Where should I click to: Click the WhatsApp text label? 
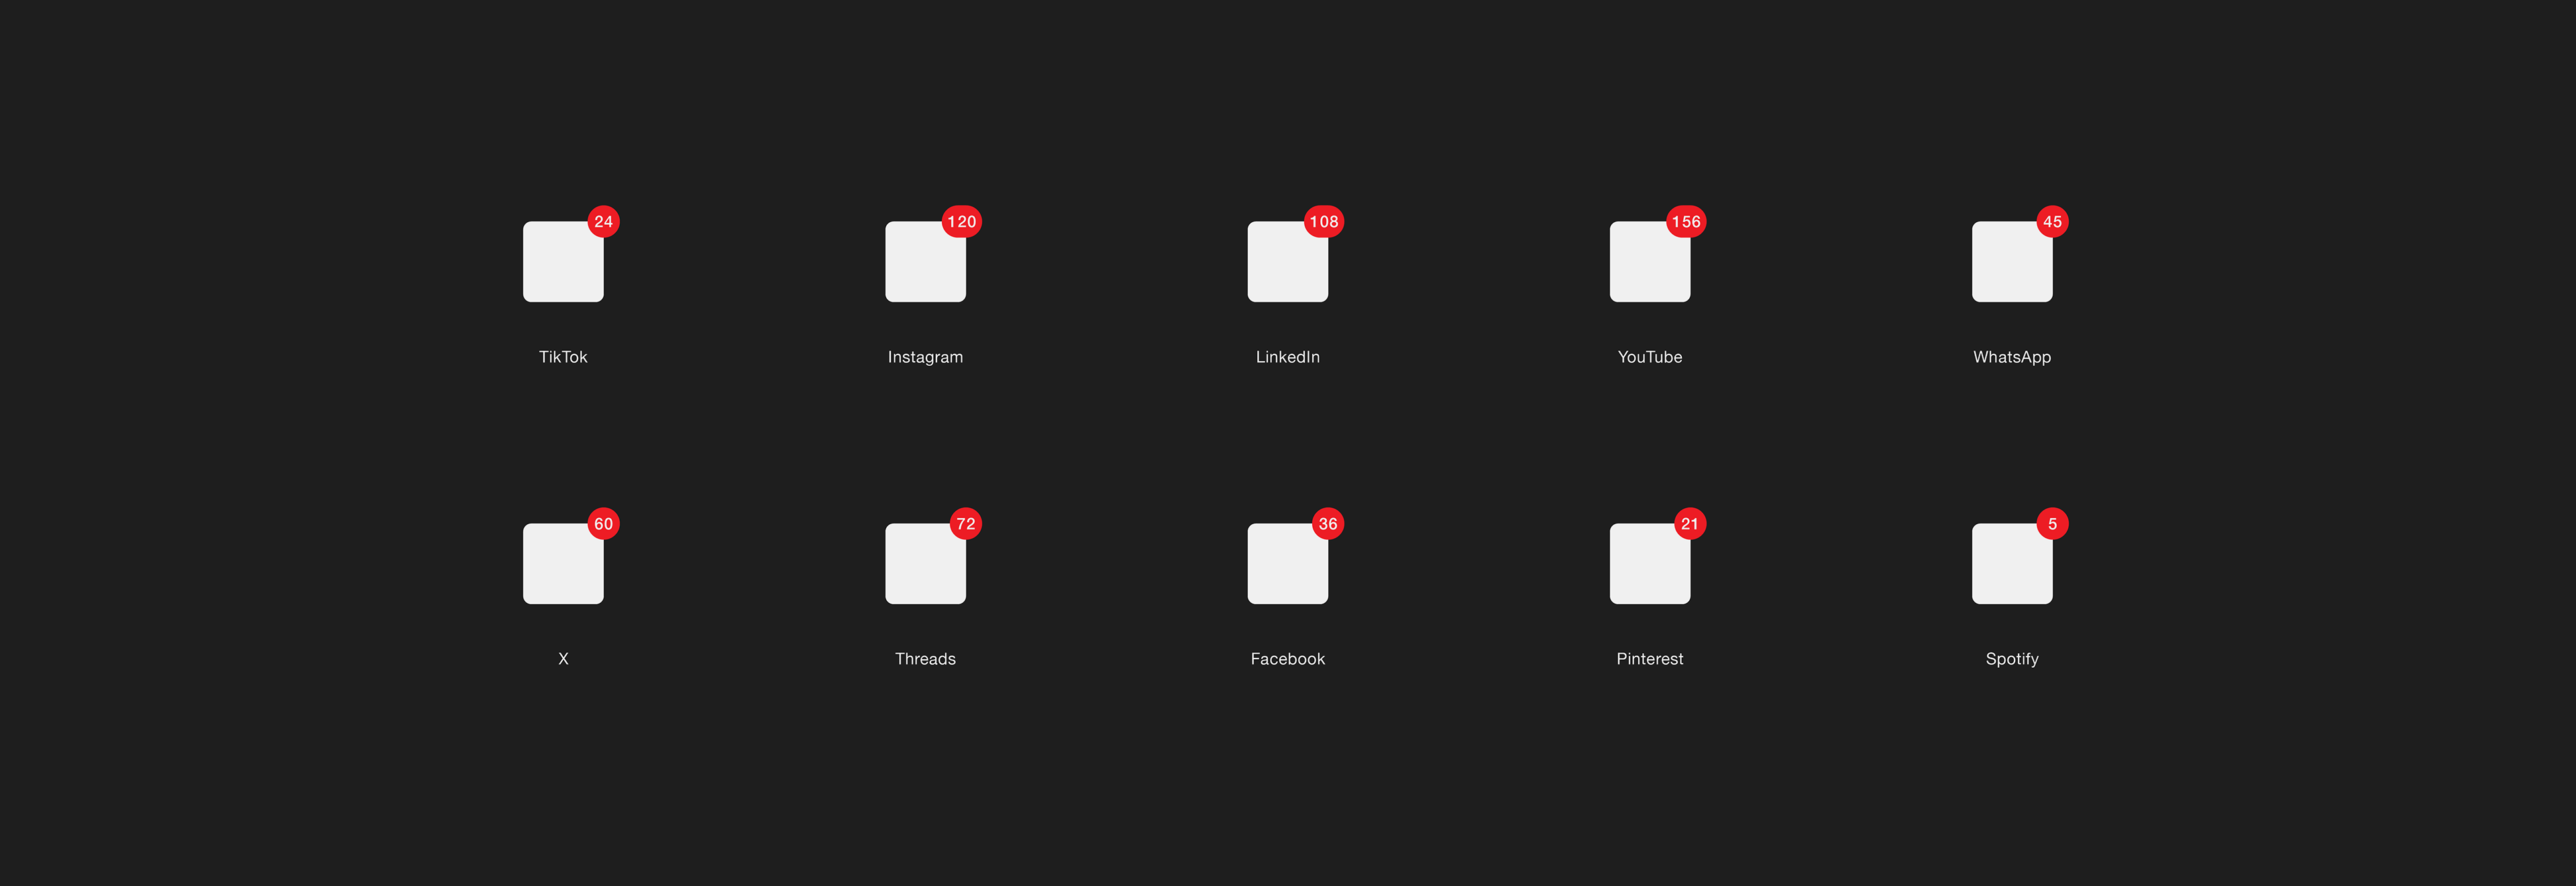[x=2011, y=357]
